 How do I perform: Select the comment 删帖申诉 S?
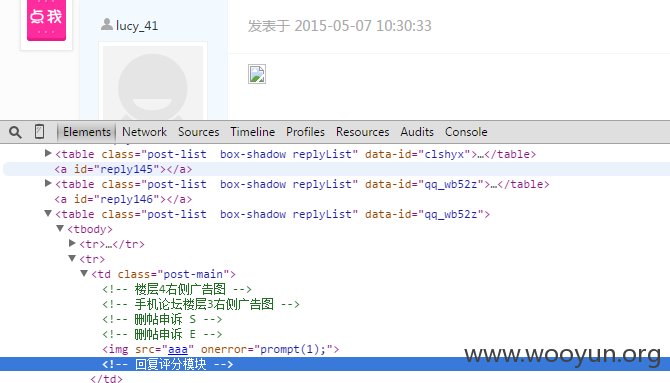[x=162, y=319]
